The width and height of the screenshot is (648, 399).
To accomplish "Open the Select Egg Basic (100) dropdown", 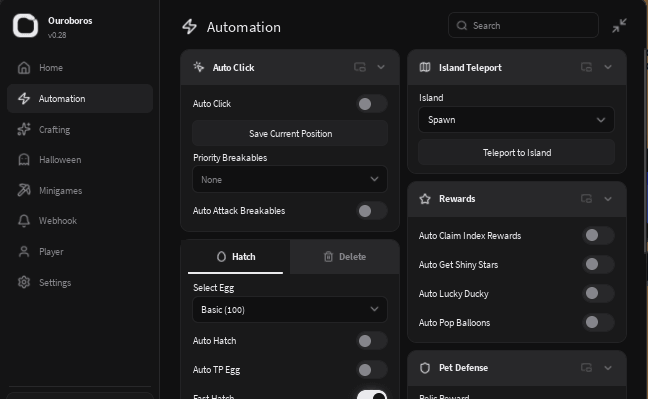I will pyautogui.click(x=290, y=309).
